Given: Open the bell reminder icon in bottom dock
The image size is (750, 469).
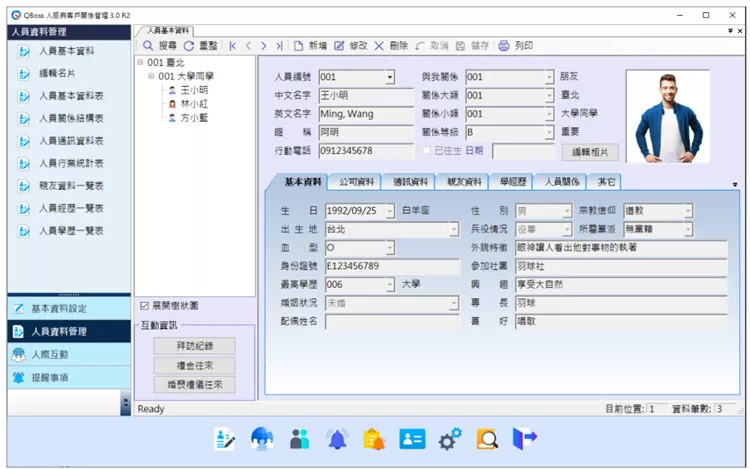Looking at the screenshot, I should [337, 438].
